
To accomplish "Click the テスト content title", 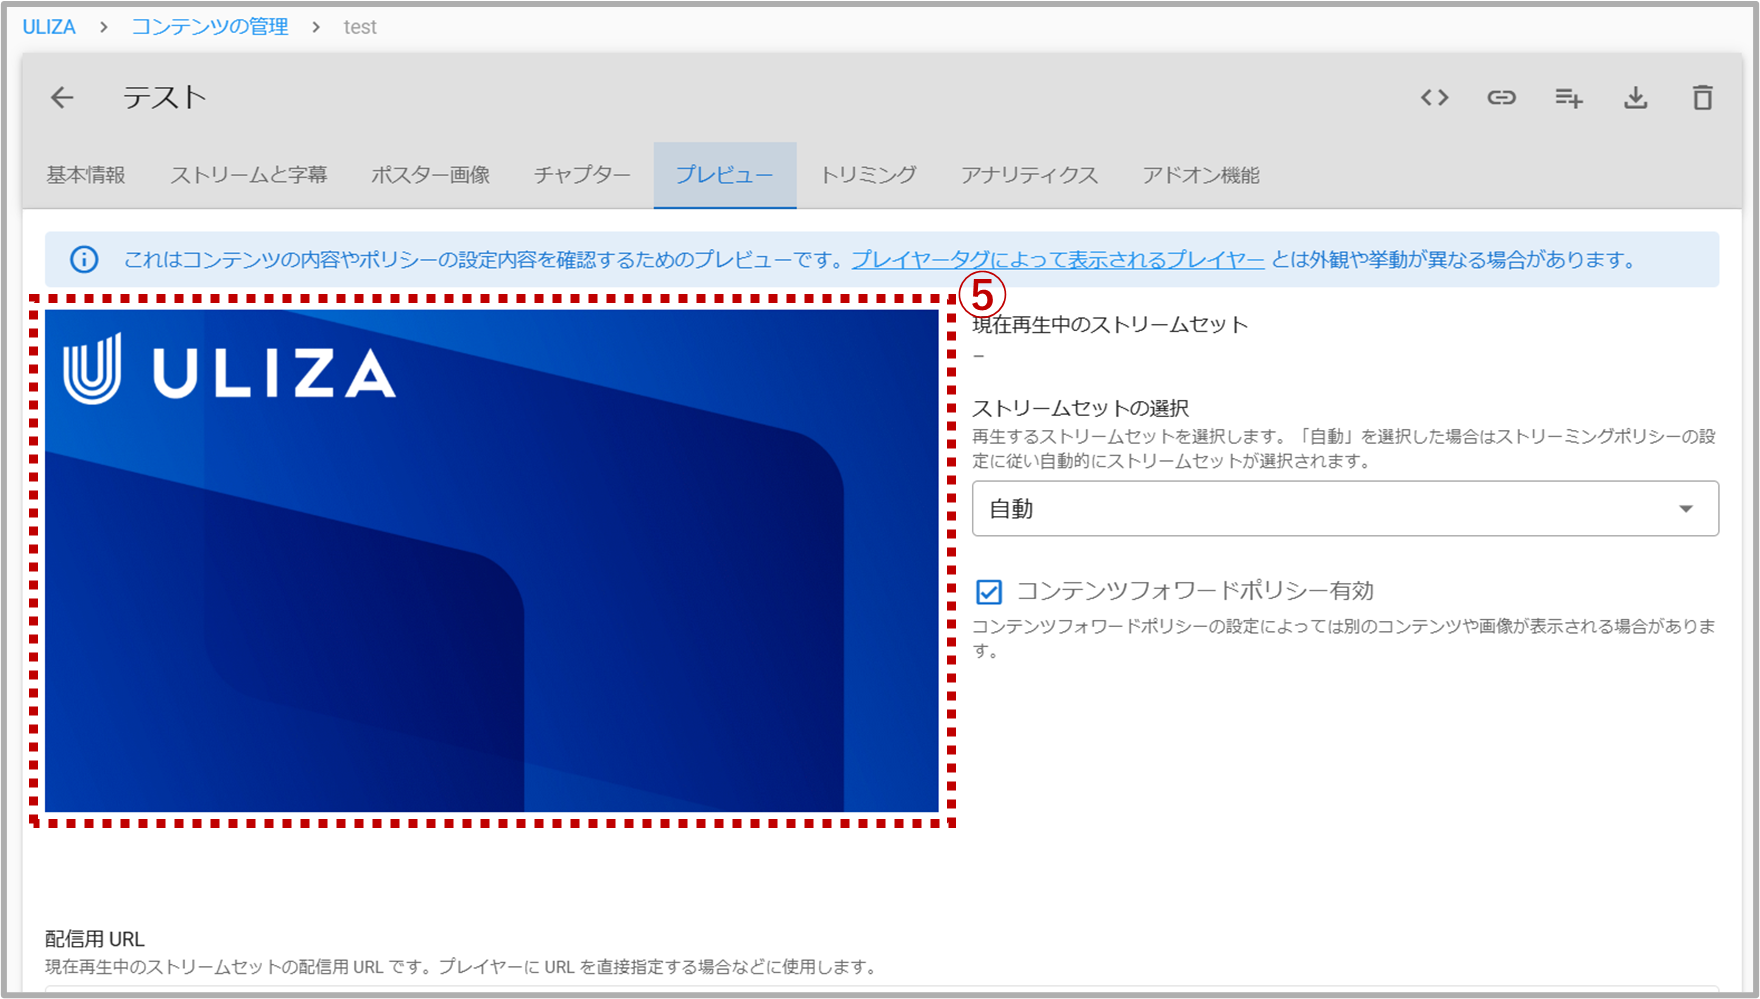I will click(x=164, y=97).
